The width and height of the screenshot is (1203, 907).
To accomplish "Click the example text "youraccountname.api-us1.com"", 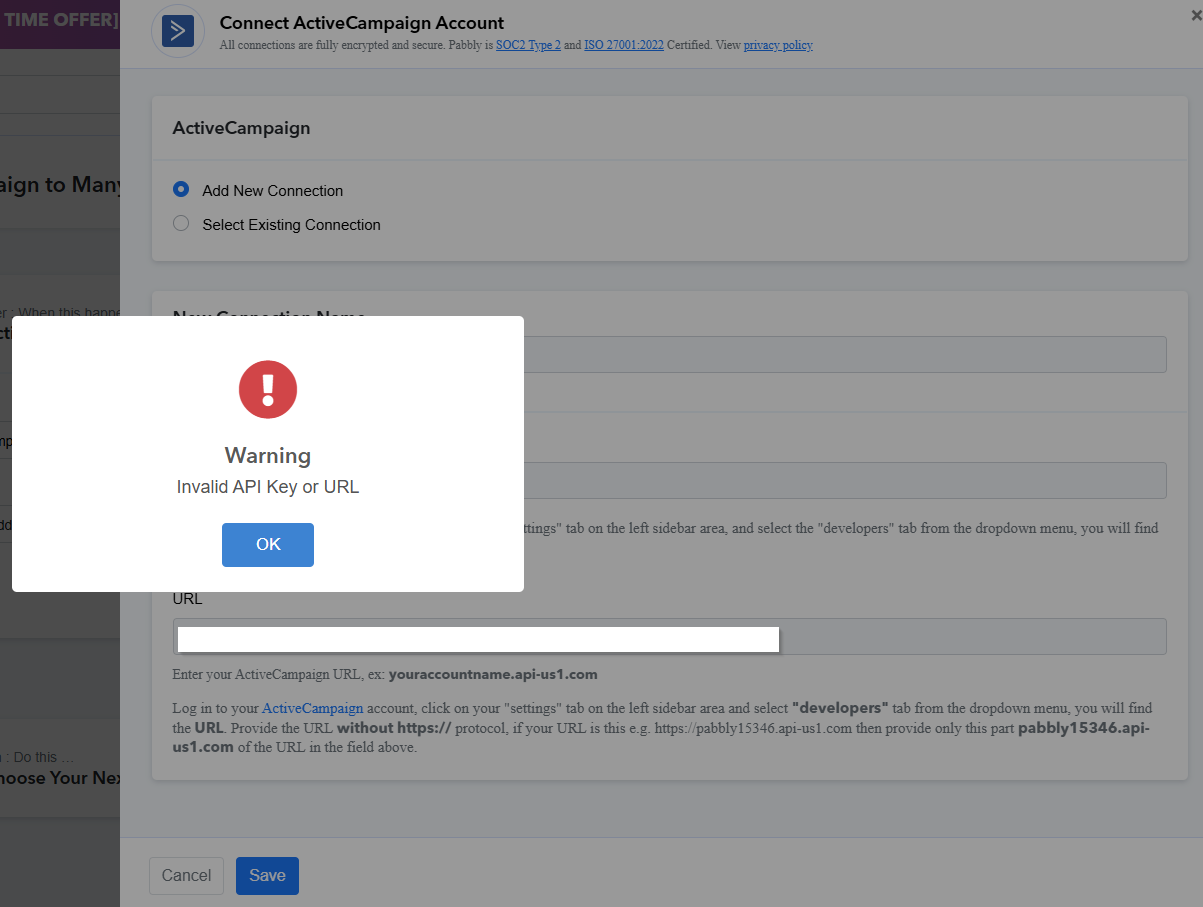I will click(x=493, y=674).
